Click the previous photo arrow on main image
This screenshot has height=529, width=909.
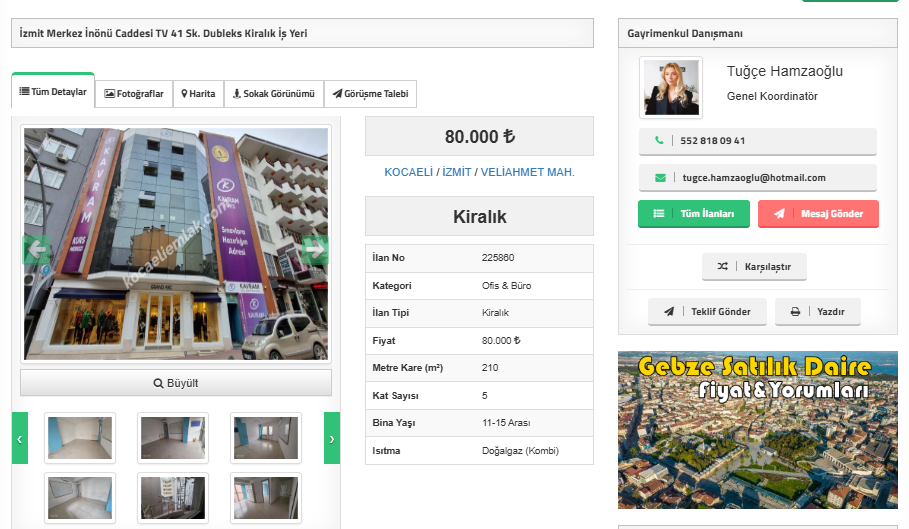click(36, 249)
